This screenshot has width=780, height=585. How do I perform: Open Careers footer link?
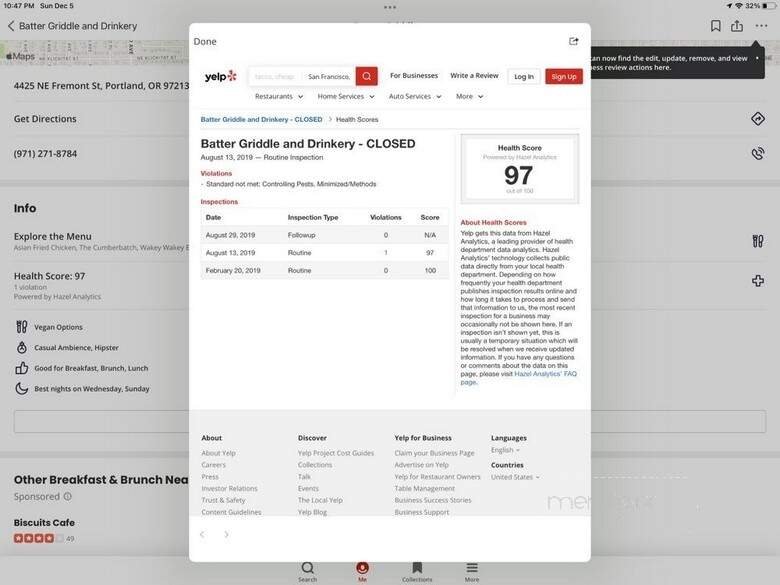[213, 465]
